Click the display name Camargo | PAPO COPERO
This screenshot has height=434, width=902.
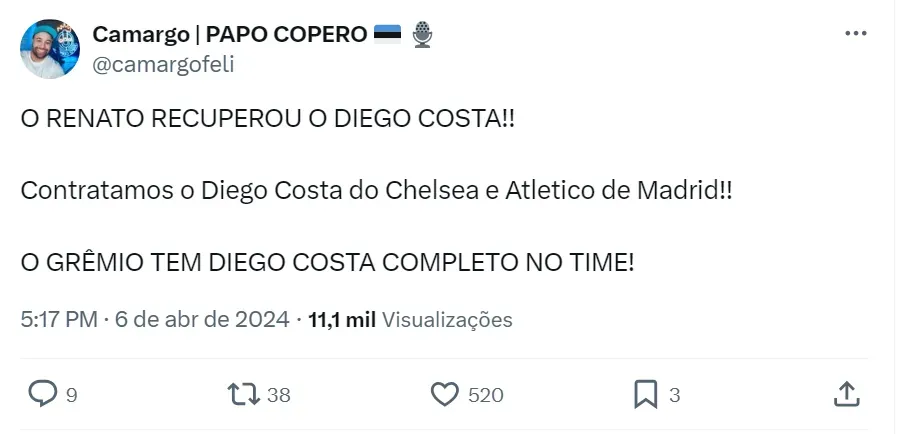229,35
